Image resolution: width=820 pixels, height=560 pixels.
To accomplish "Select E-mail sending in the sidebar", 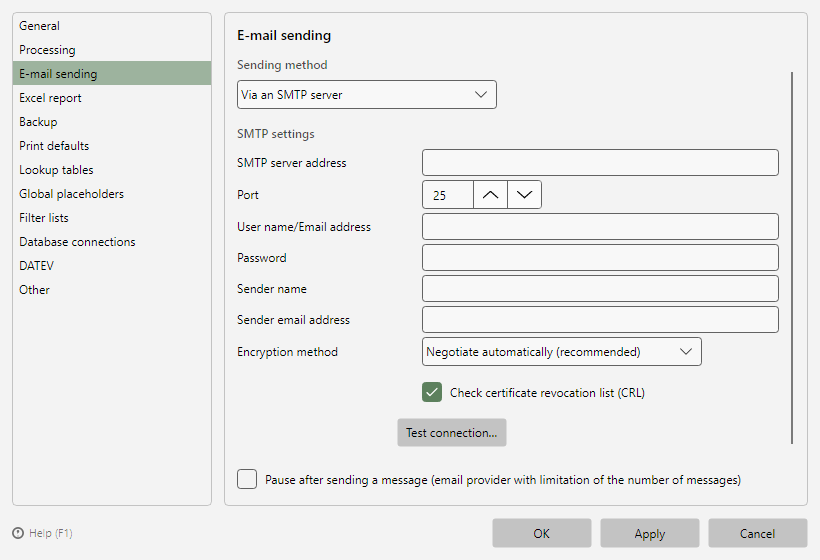I will point(112,74).
